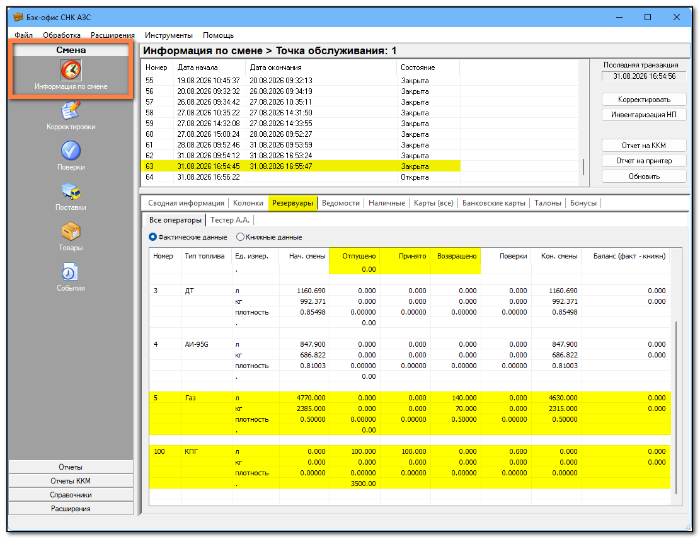Select shift row number 57

click(x=300, y=102)
